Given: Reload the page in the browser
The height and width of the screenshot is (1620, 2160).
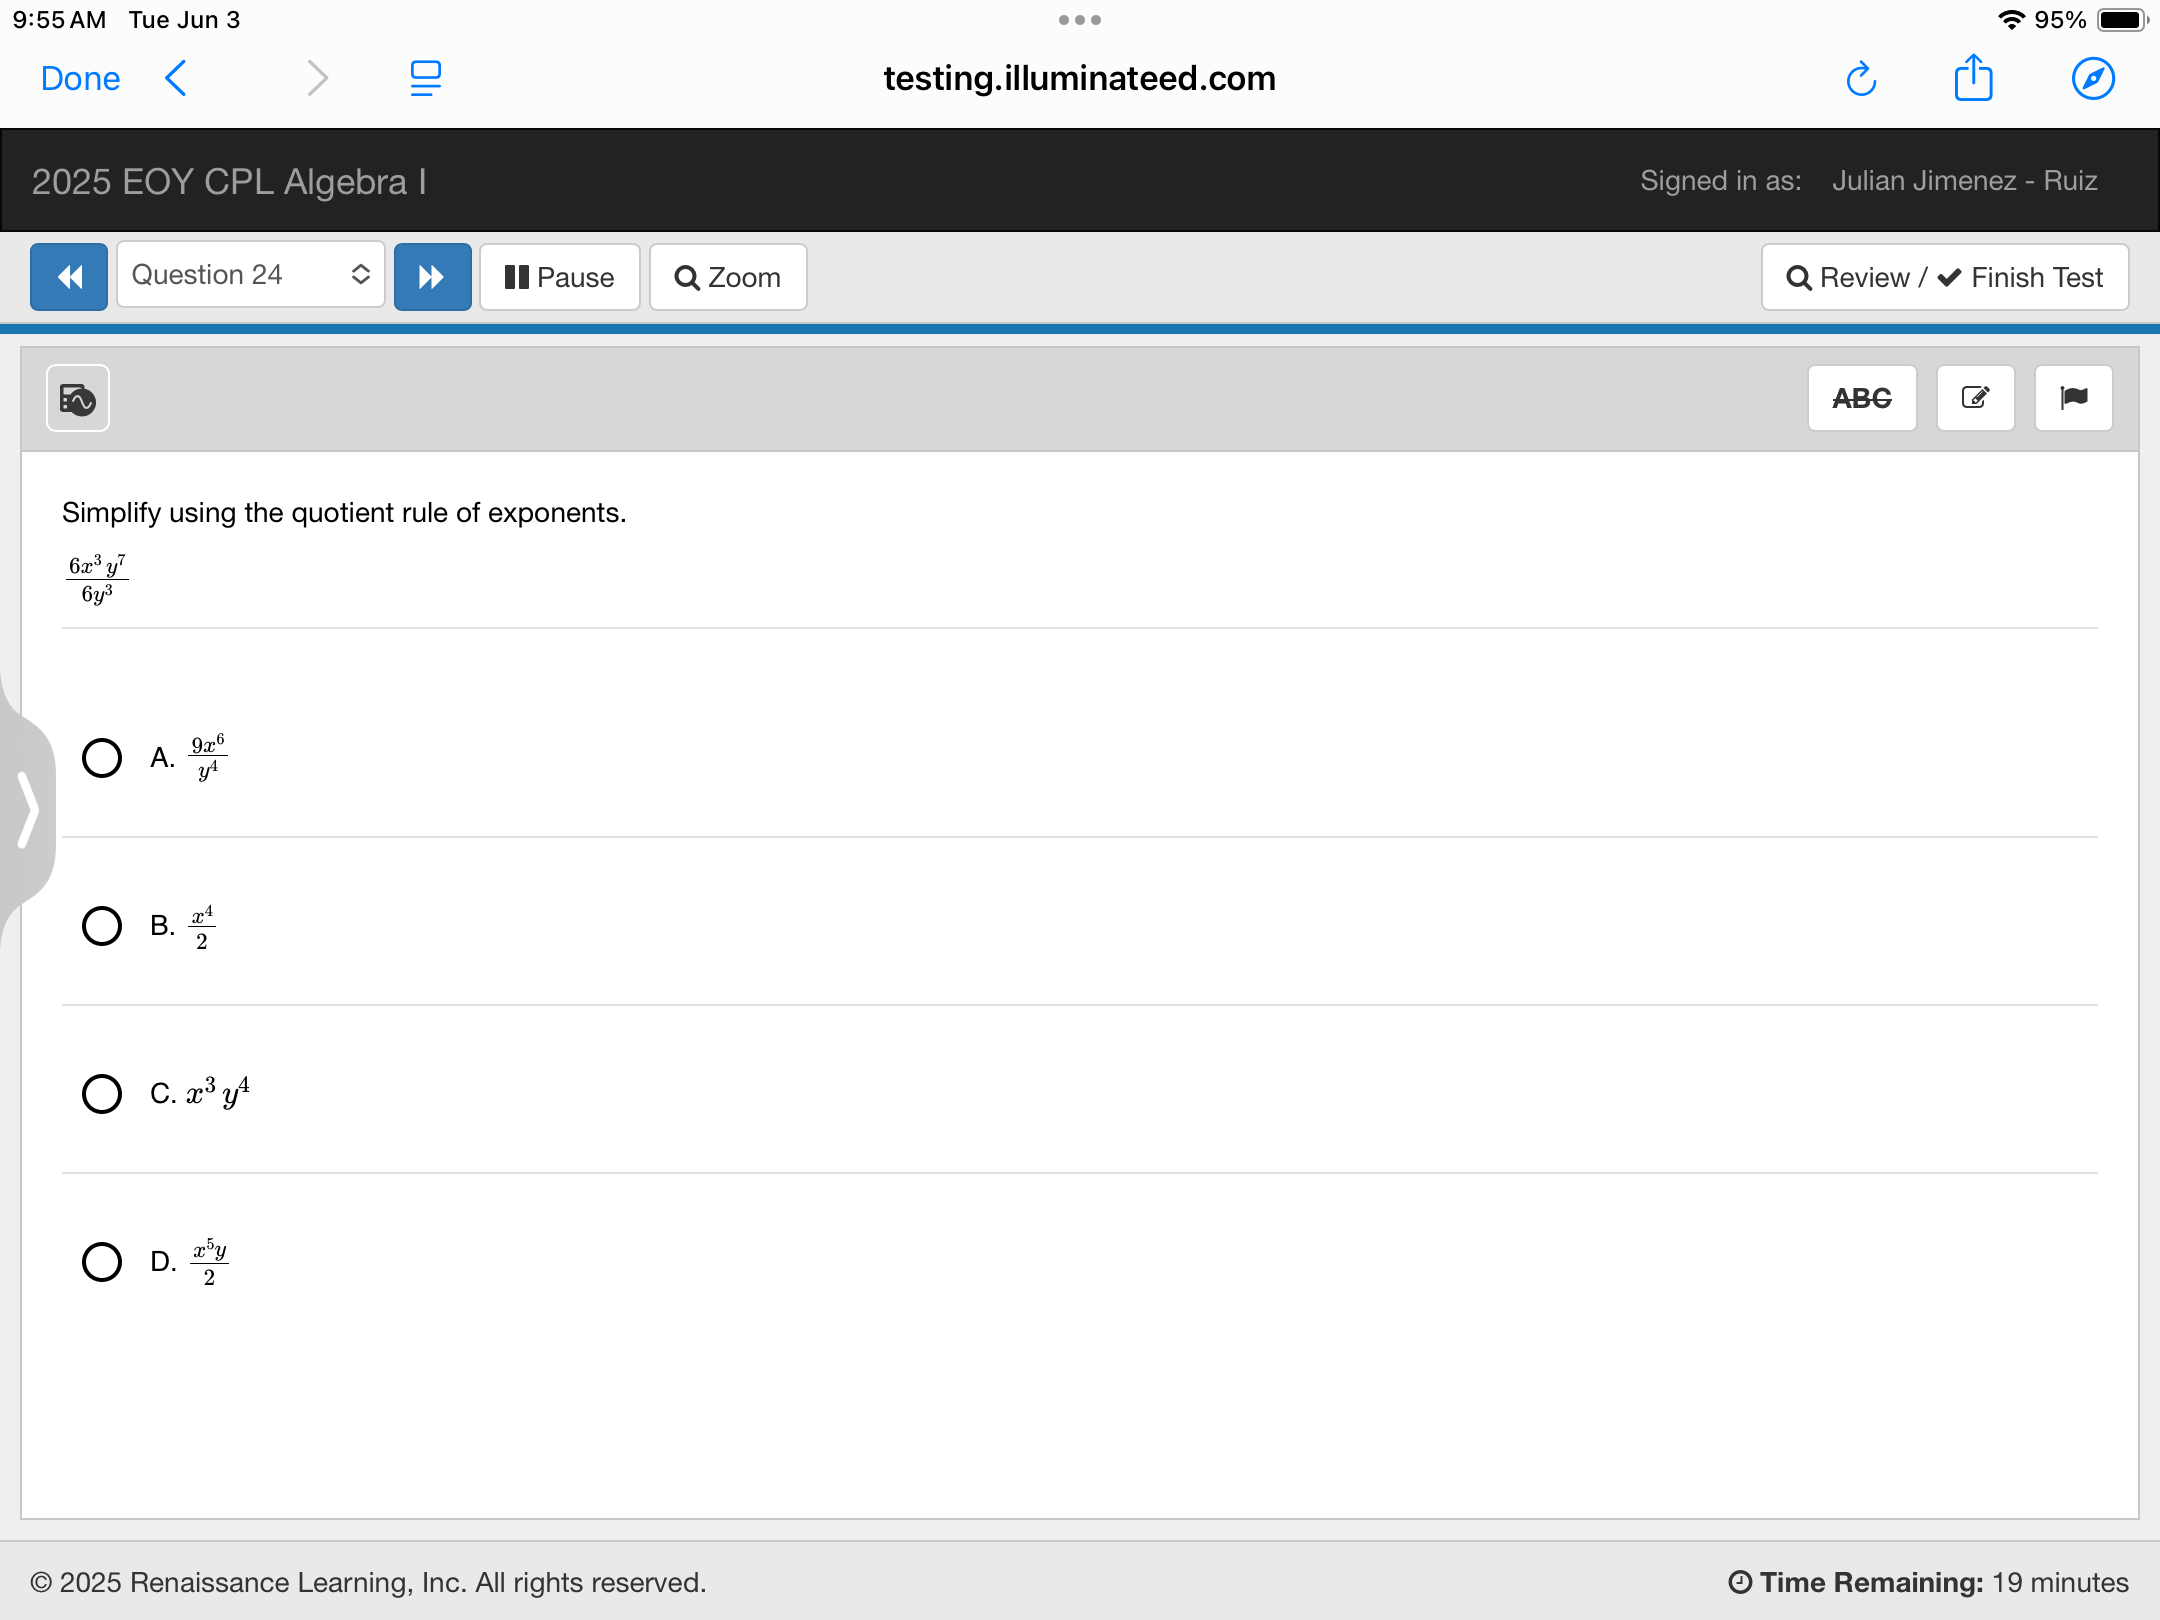Looking at the screenshot, I should (1860, 79).
